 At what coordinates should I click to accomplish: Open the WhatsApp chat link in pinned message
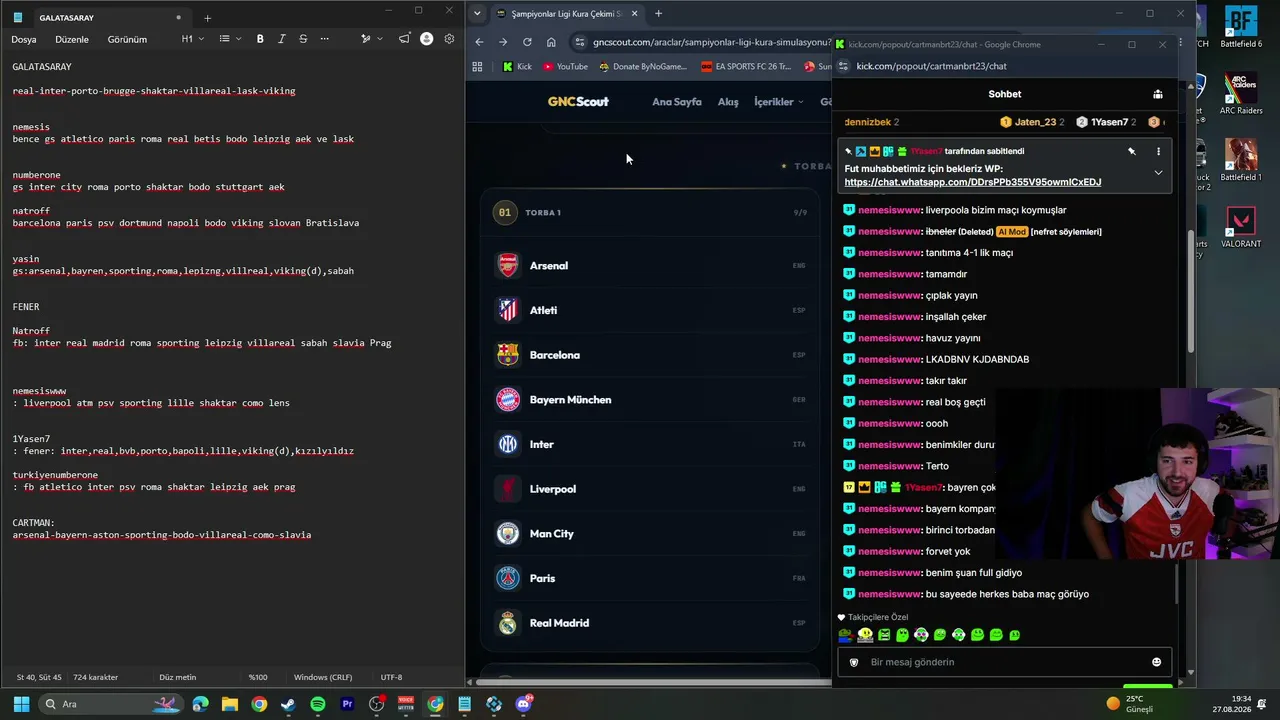[x=972, y=182]
